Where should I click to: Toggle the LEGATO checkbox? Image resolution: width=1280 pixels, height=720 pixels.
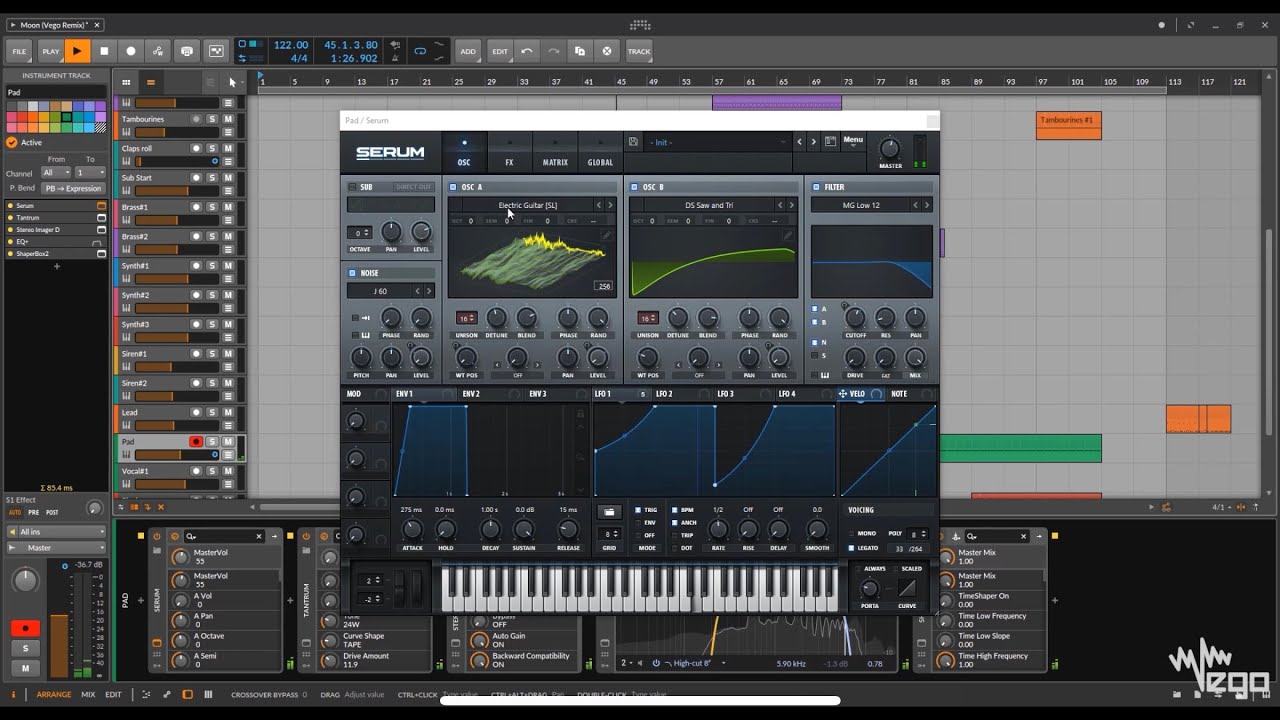[851, 548]
